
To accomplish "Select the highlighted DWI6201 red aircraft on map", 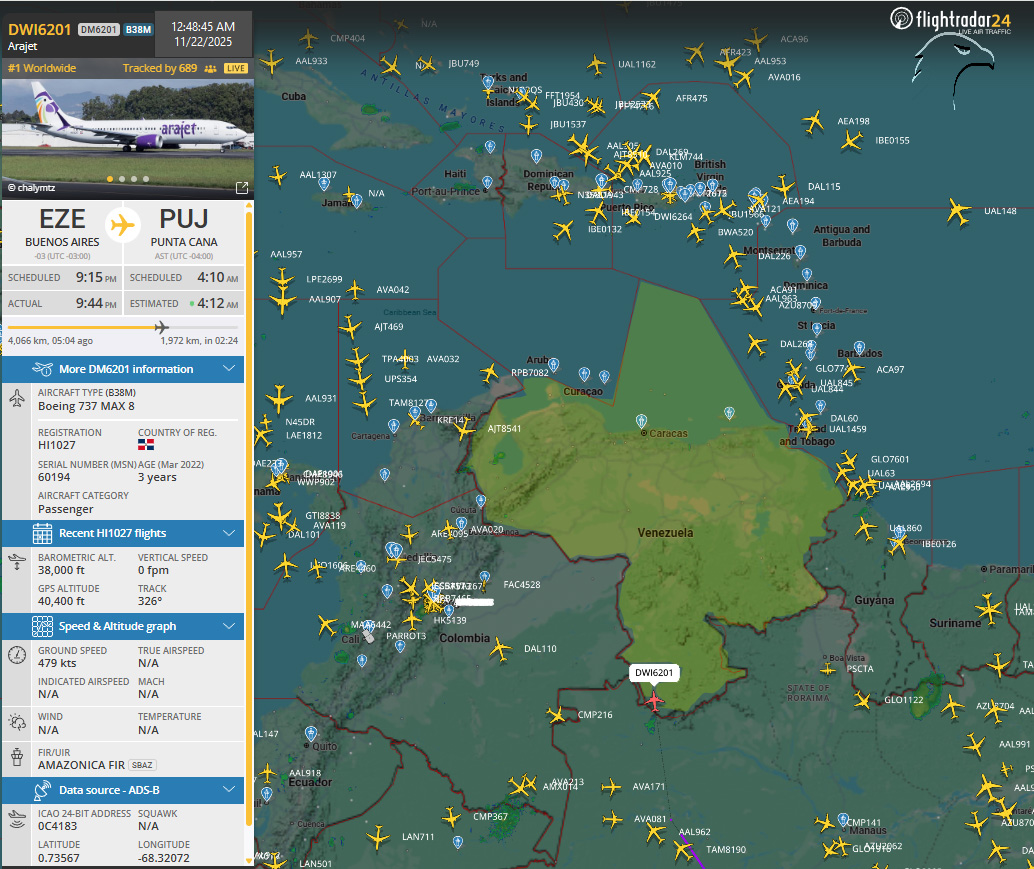I will 654,700.
